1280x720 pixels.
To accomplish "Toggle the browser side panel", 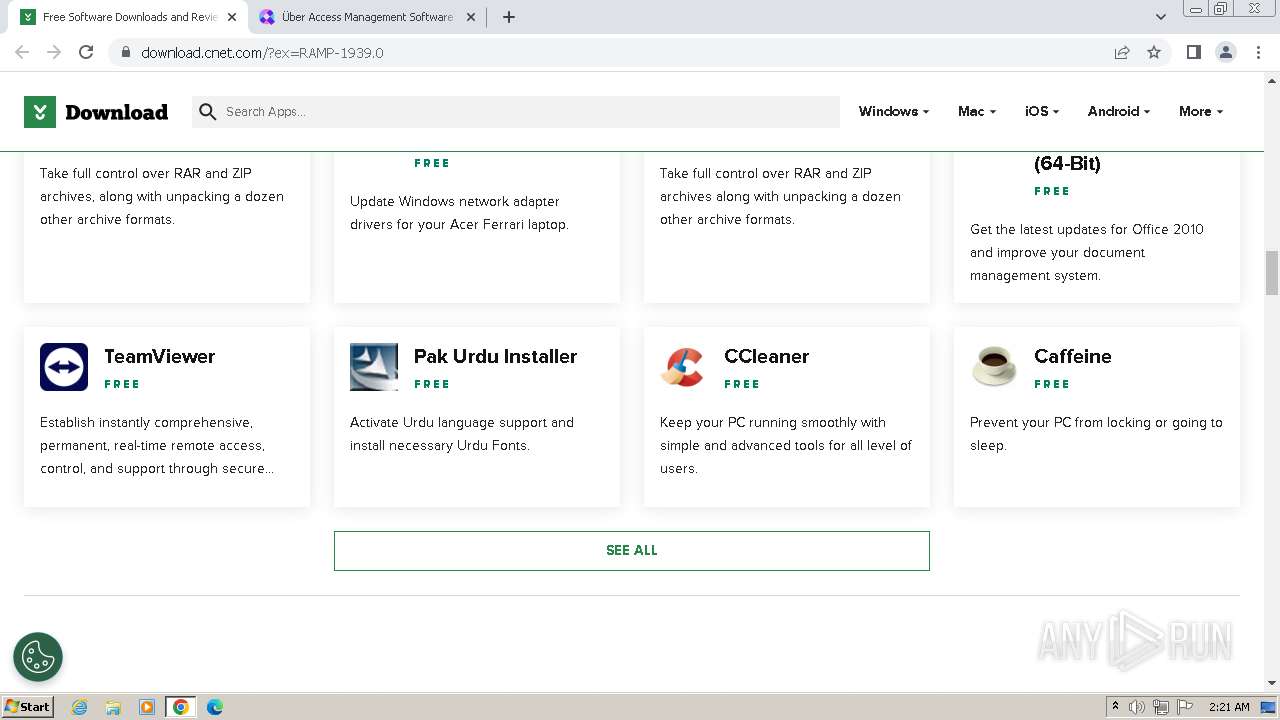I will pyautogui.click(x=1193, y=52).
